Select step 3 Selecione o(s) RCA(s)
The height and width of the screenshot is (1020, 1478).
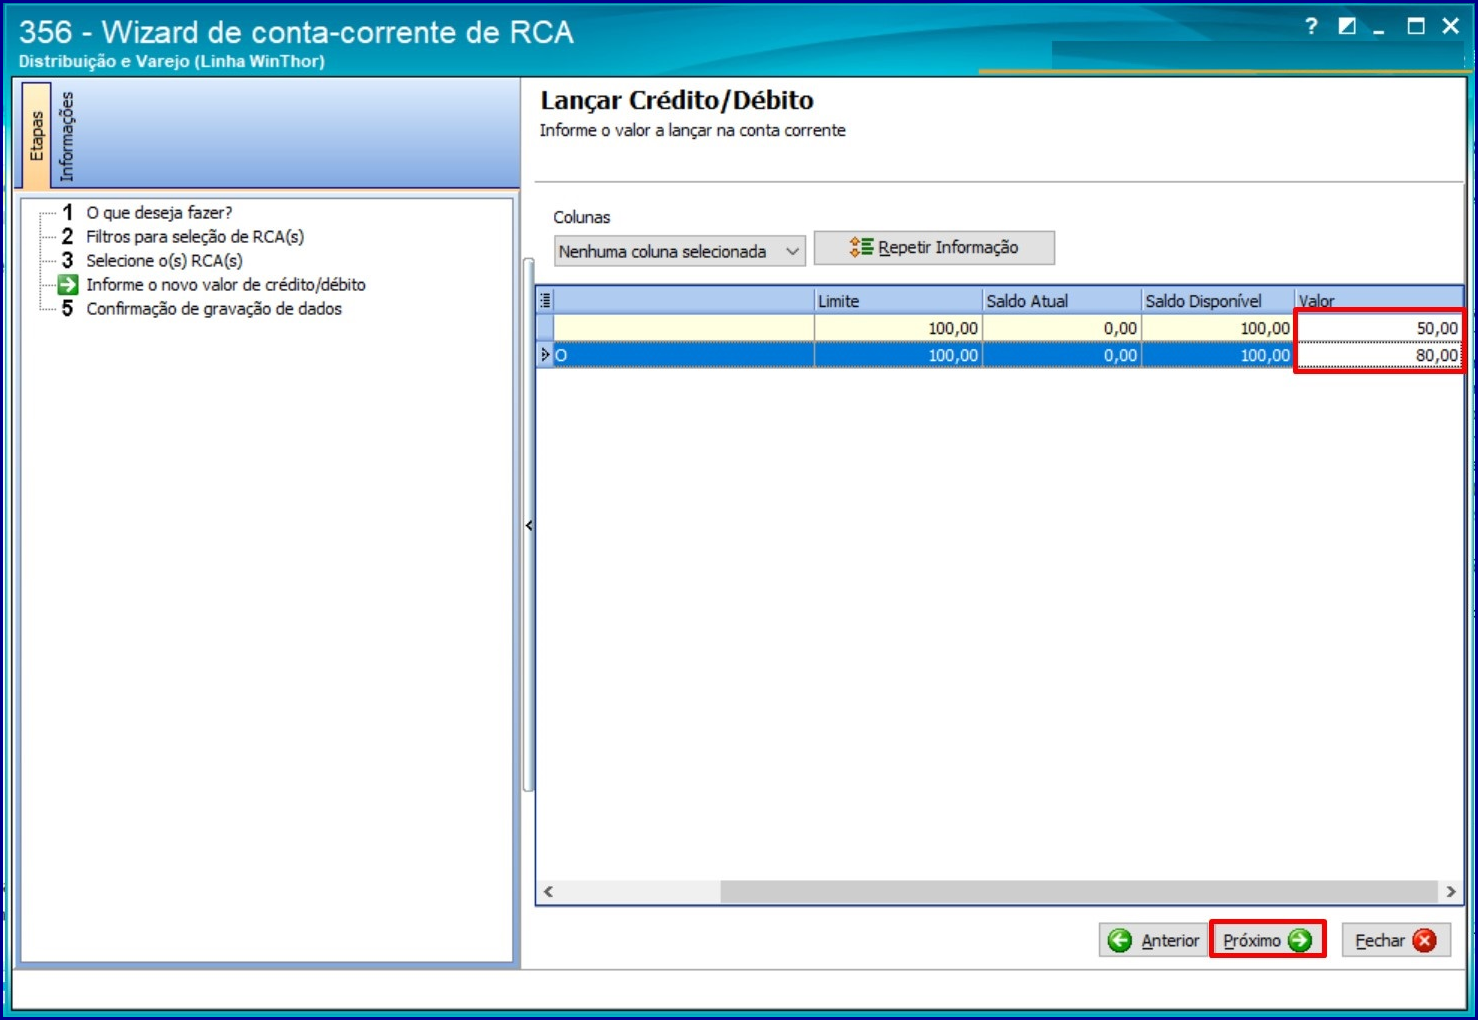click(x=164, y=260)
